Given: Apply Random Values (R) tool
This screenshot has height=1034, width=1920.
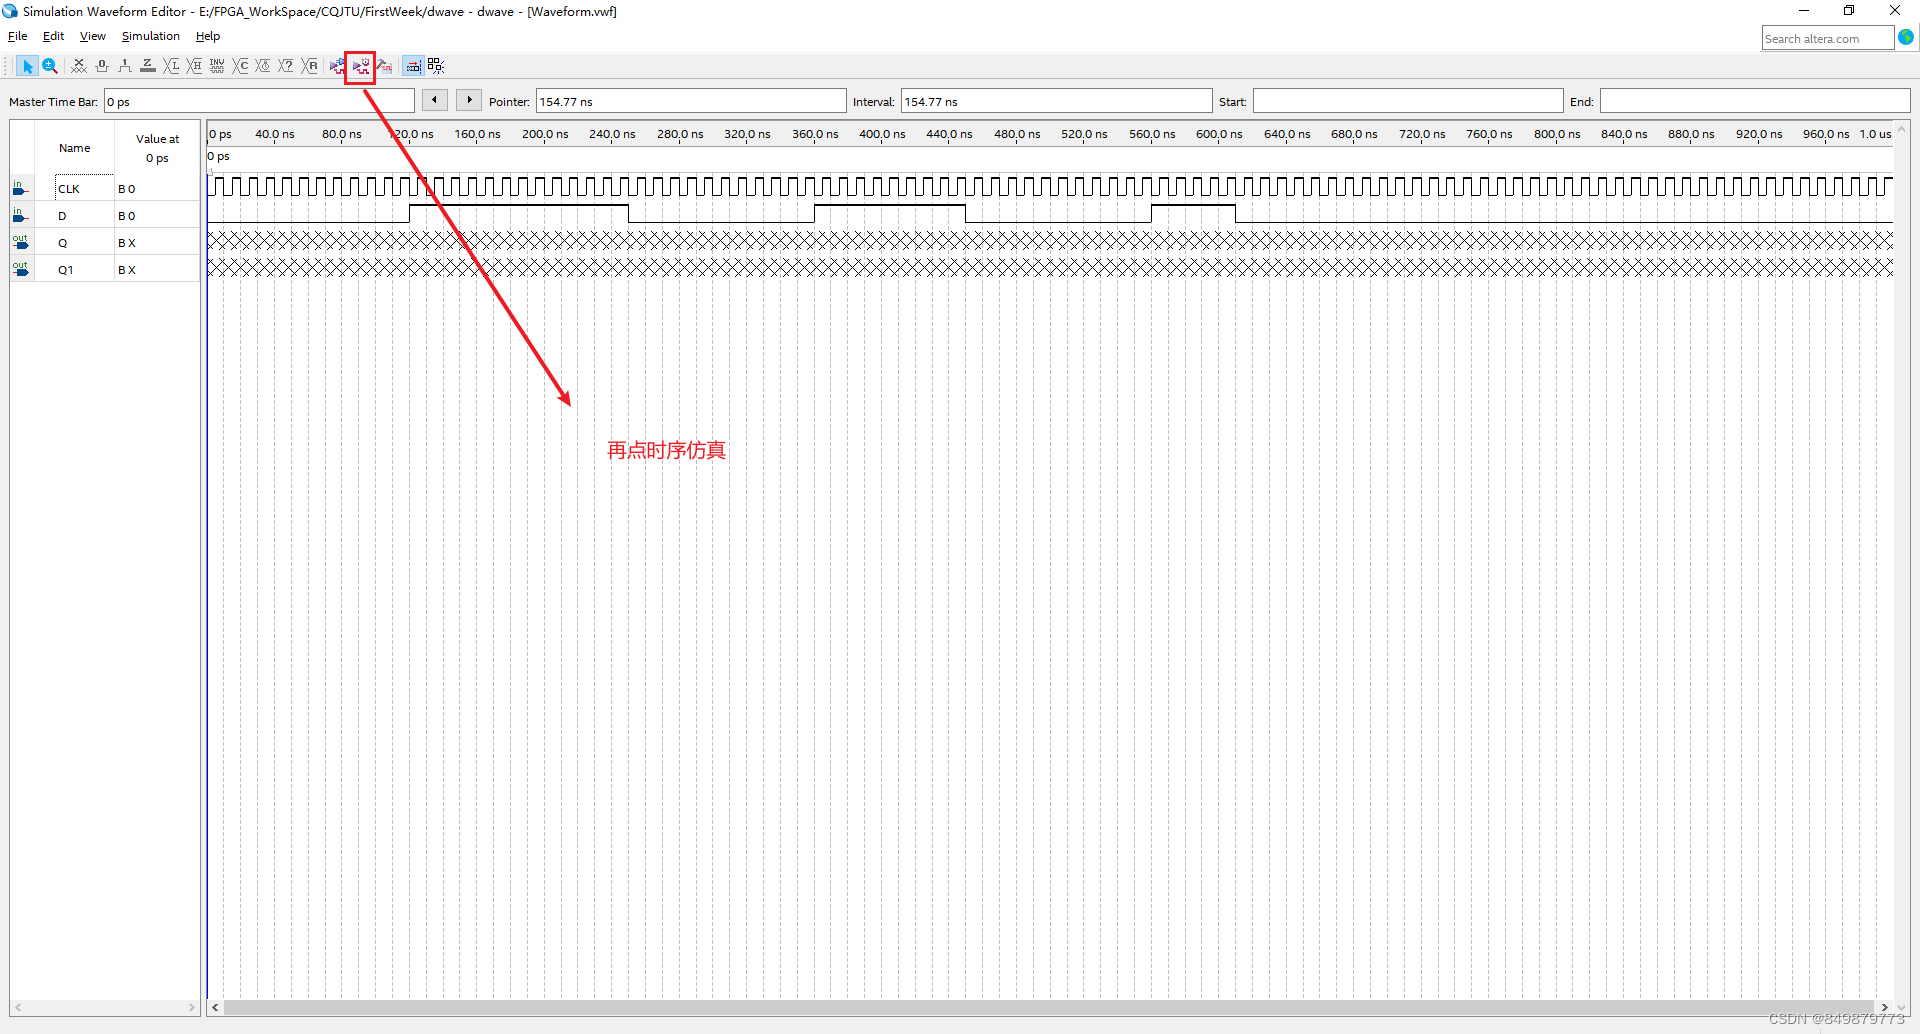Looking at the screenshot, I should click(310, 66).
